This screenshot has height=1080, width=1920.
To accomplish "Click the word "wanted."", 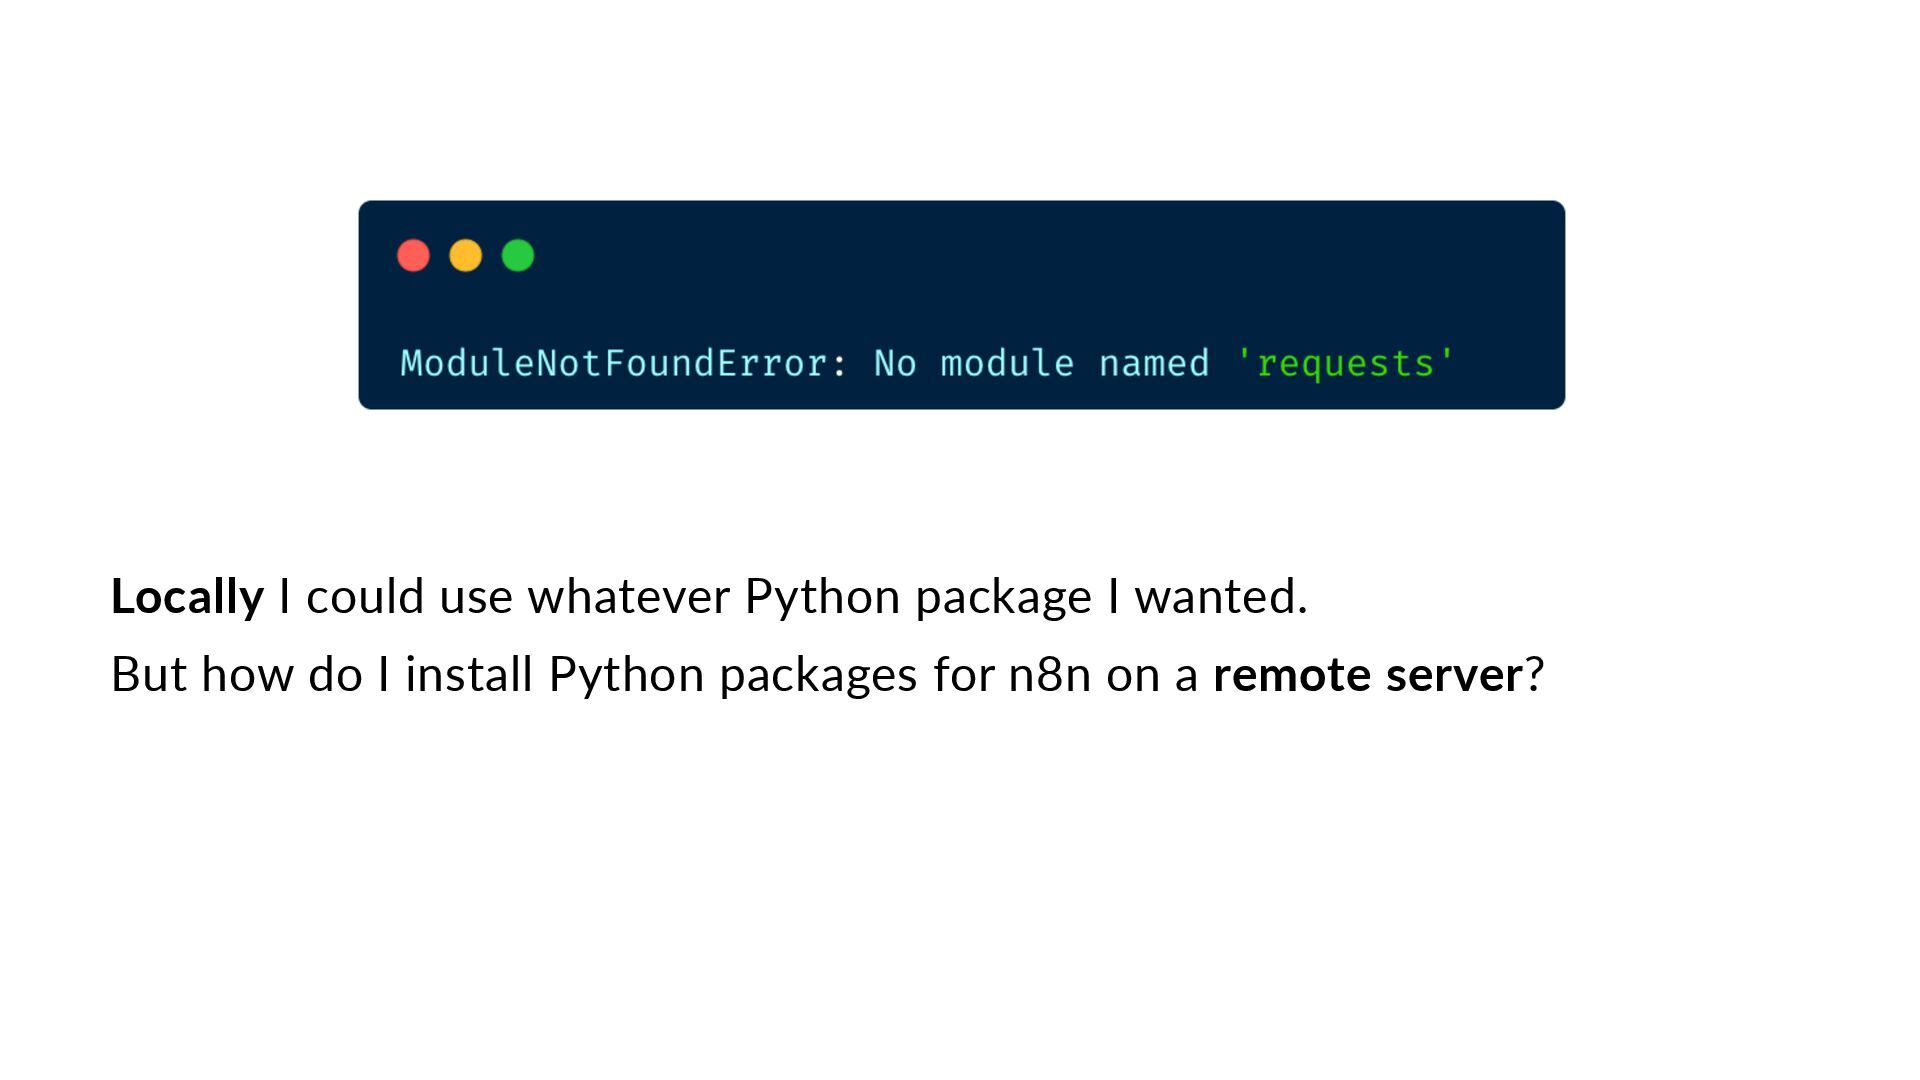I will [1221, 597].
